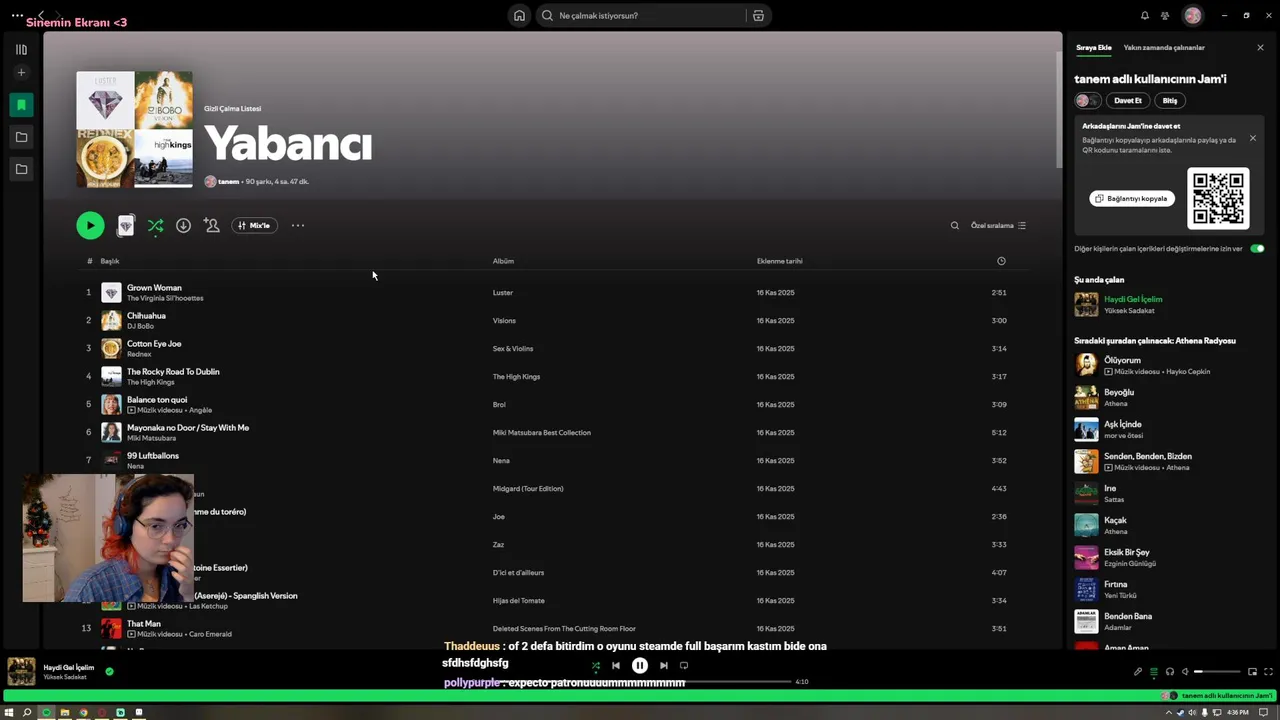Select the track That Man
Image resolution: width=1280 pixels, height=720 pixels.
click(144, 623)
